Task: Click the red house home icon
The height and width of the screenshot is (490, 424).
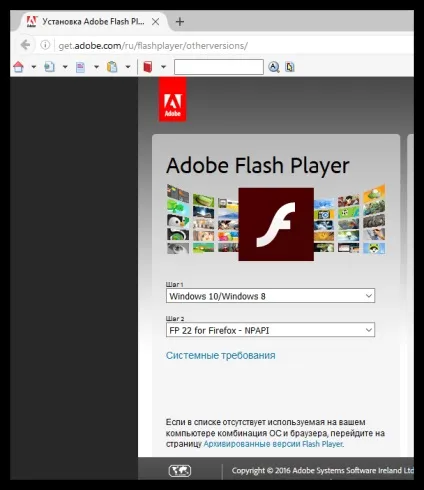Action: click(19, 67)
